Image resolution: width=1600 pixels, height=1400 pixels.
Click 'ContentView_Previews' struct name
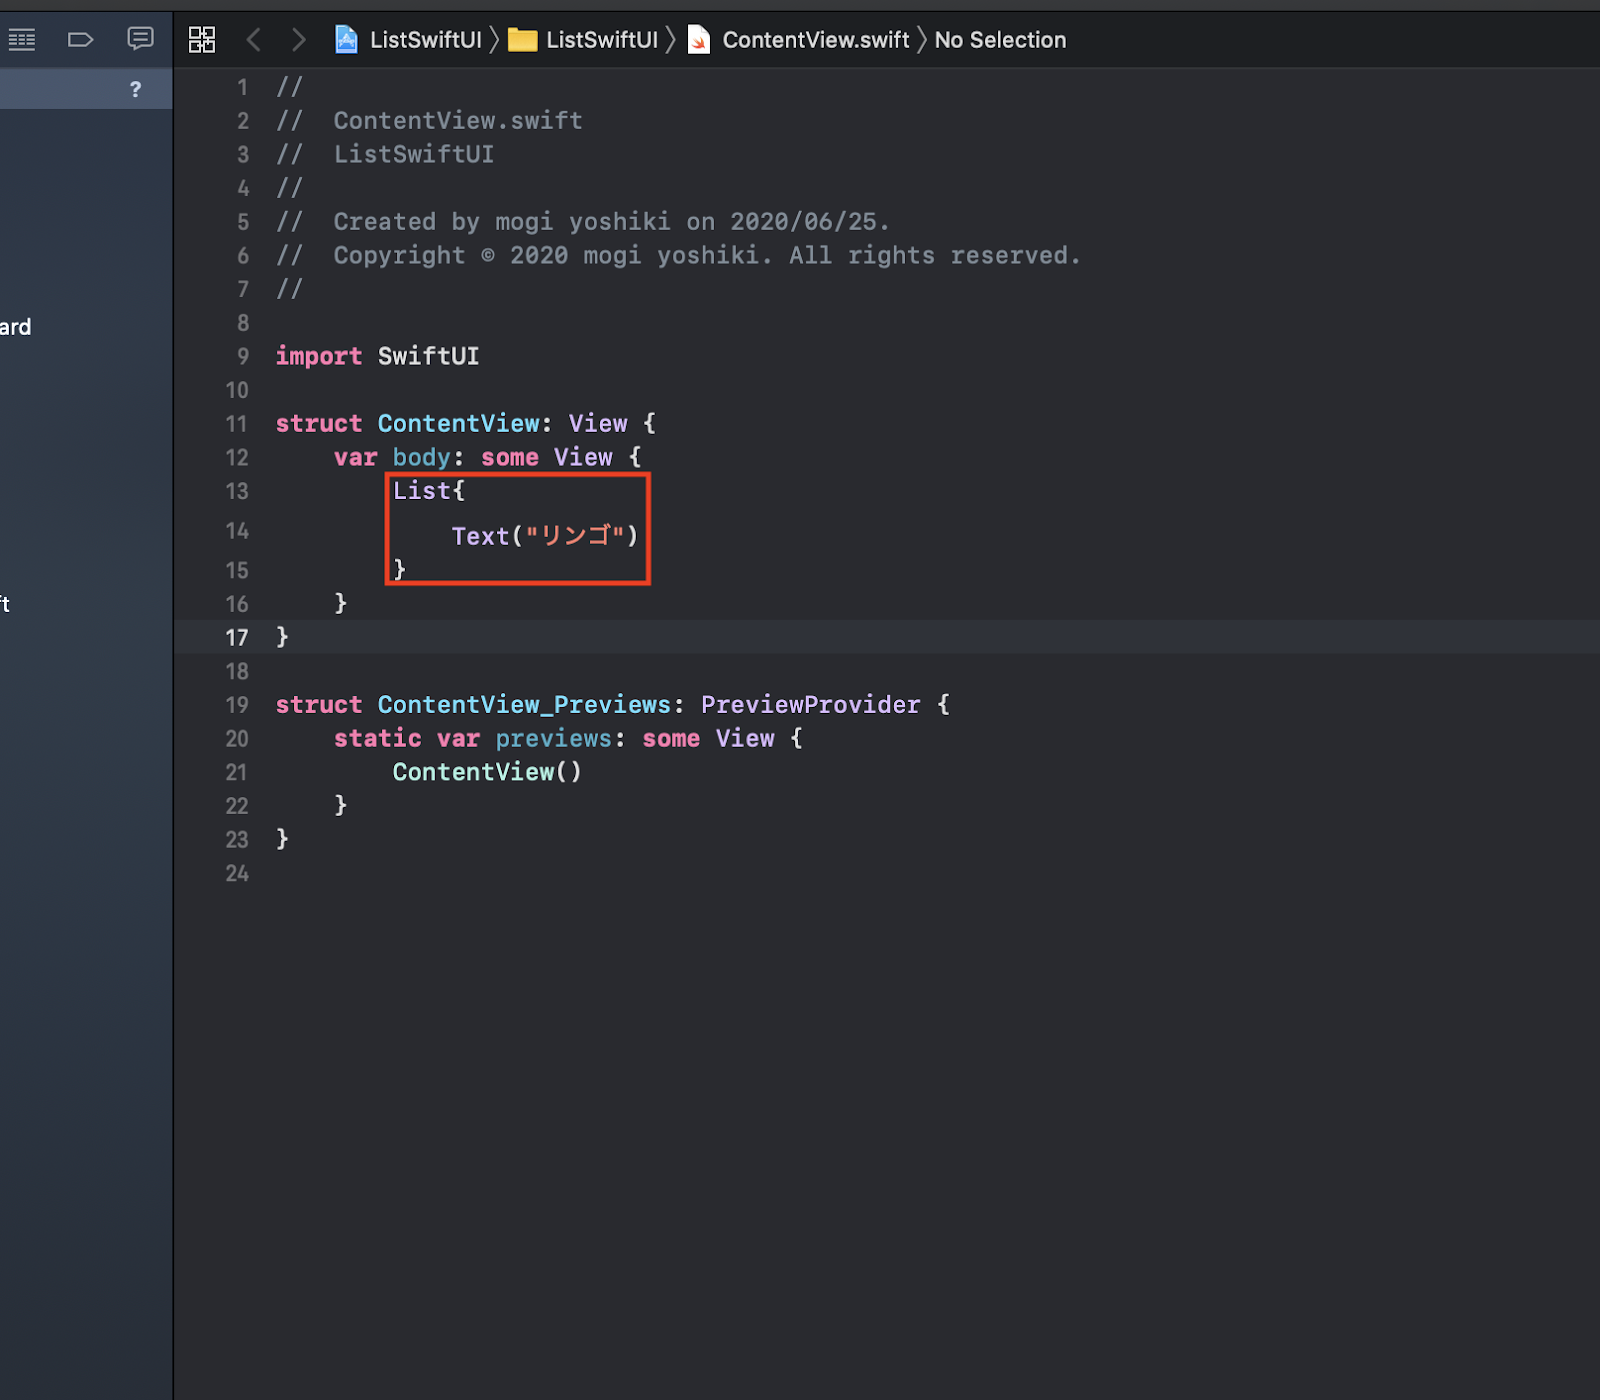point(524,704)
